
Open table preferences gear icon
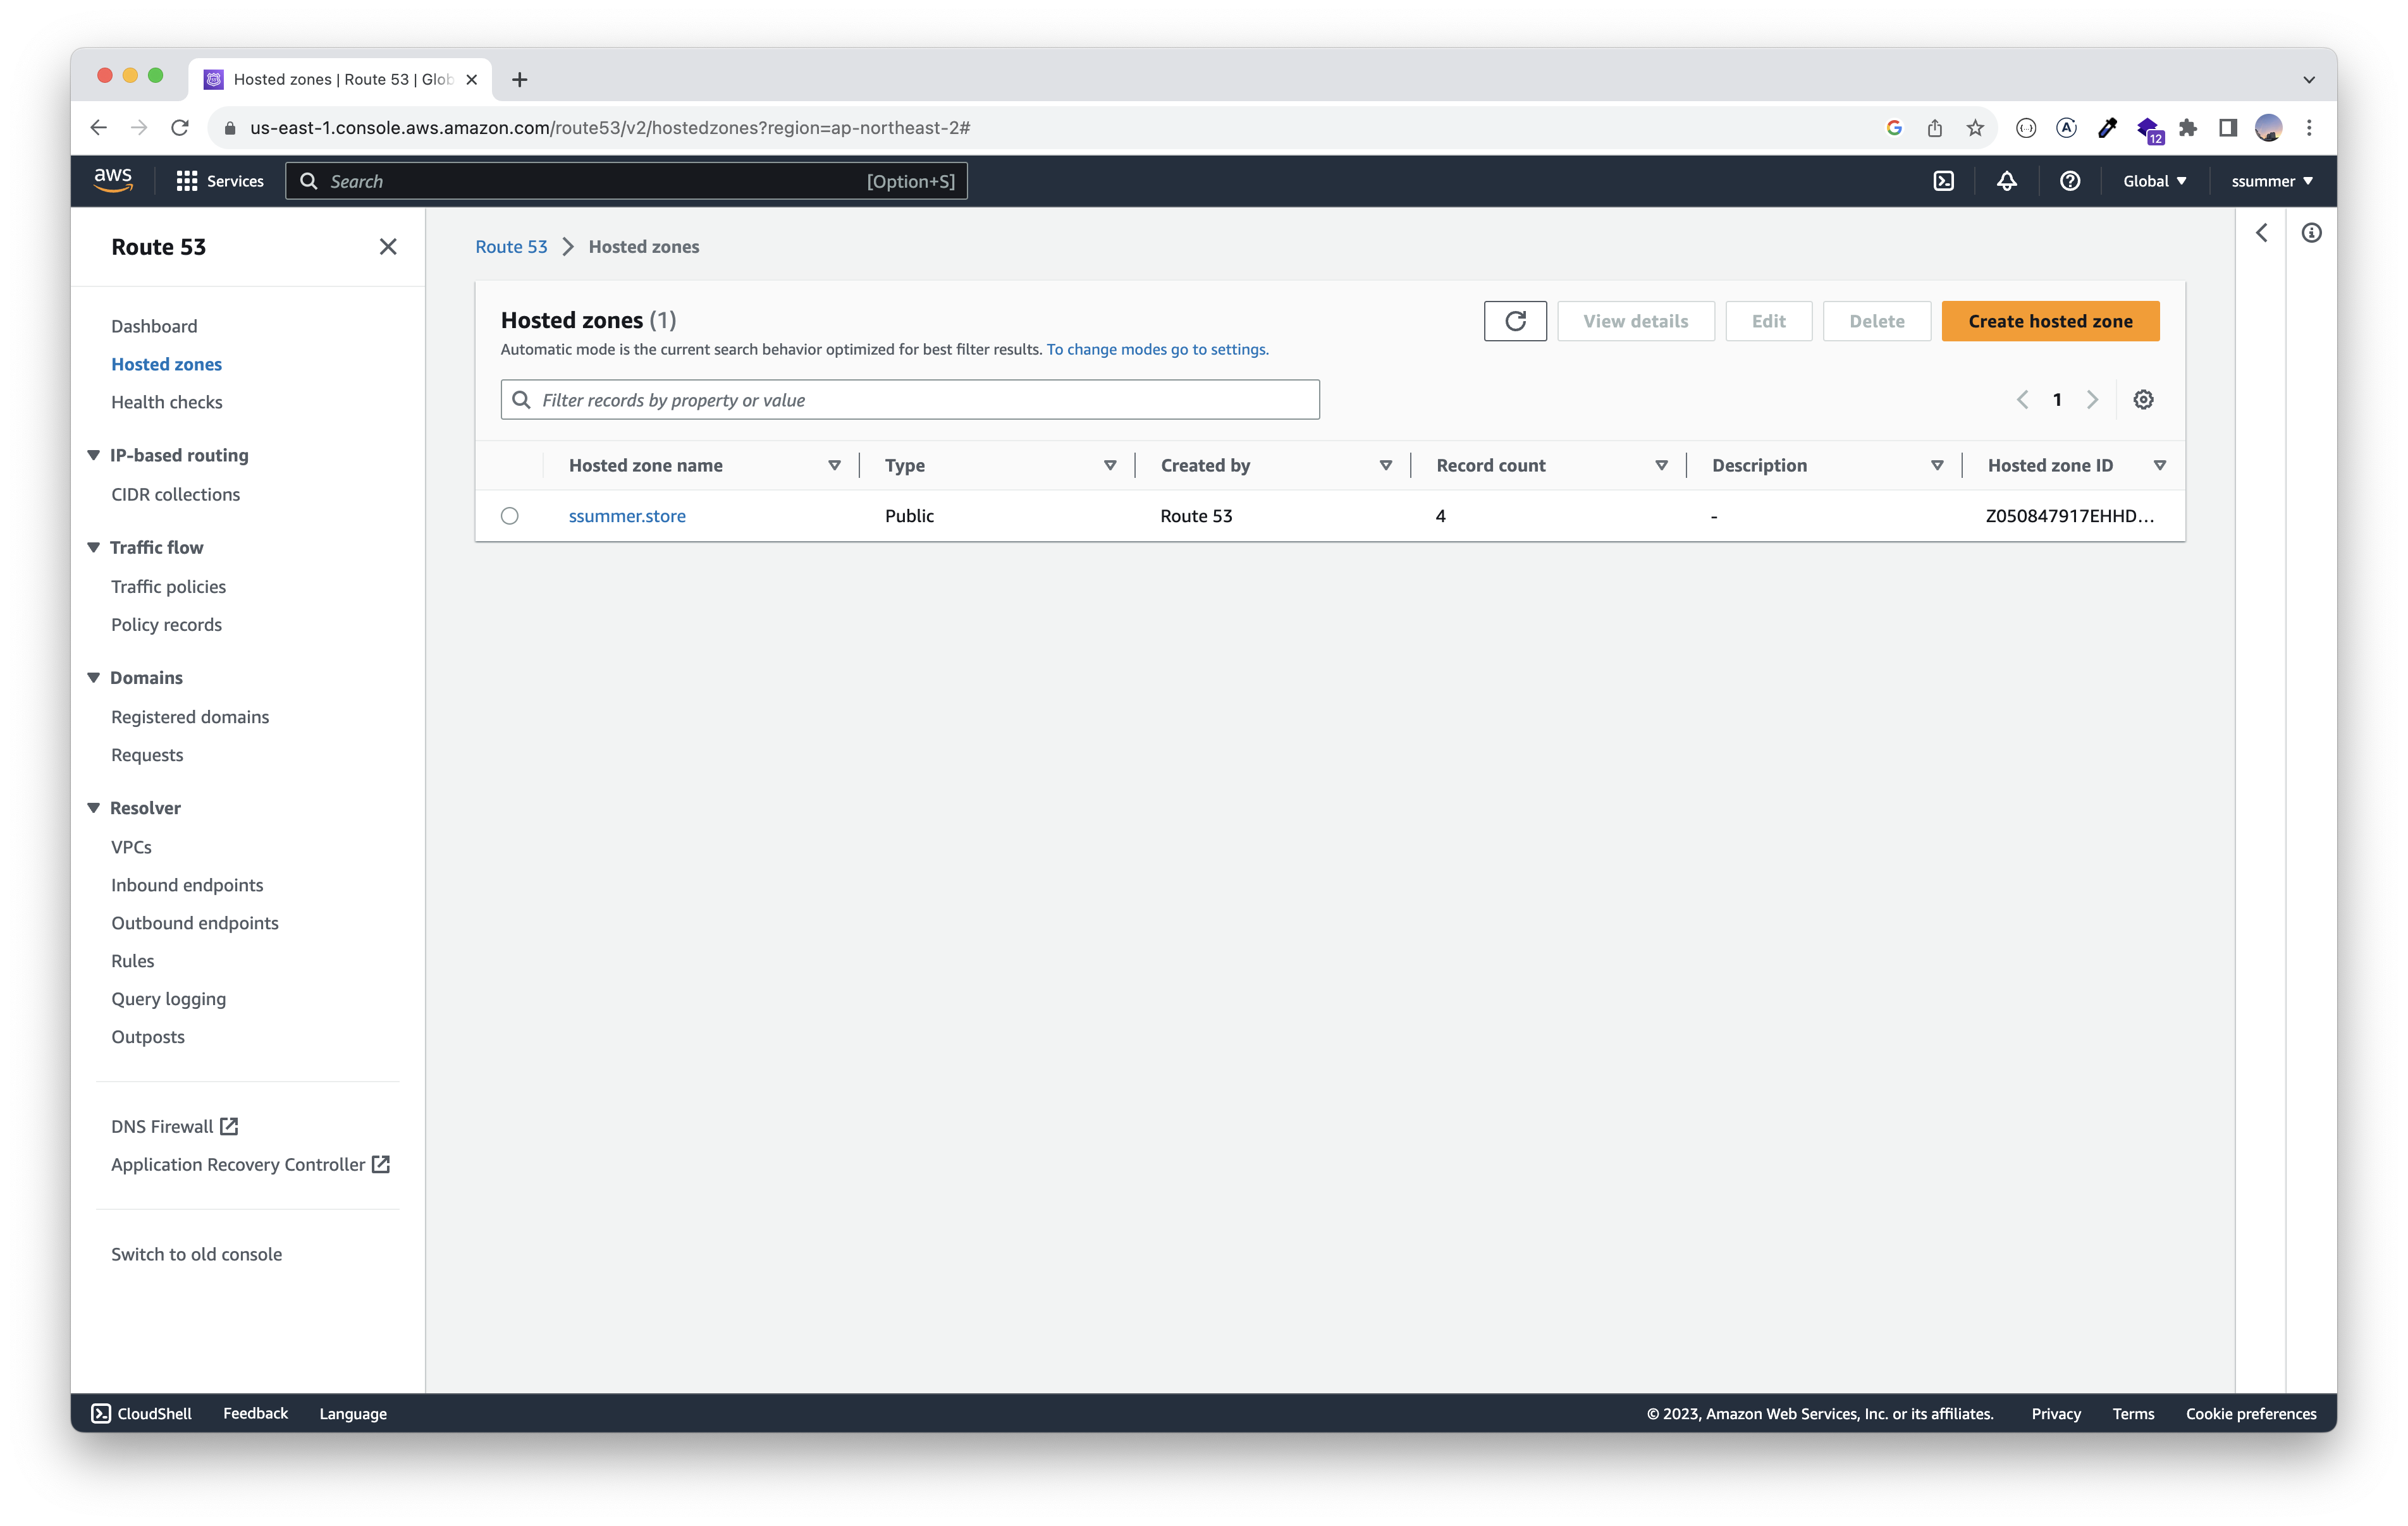(x=2143, y=400)
